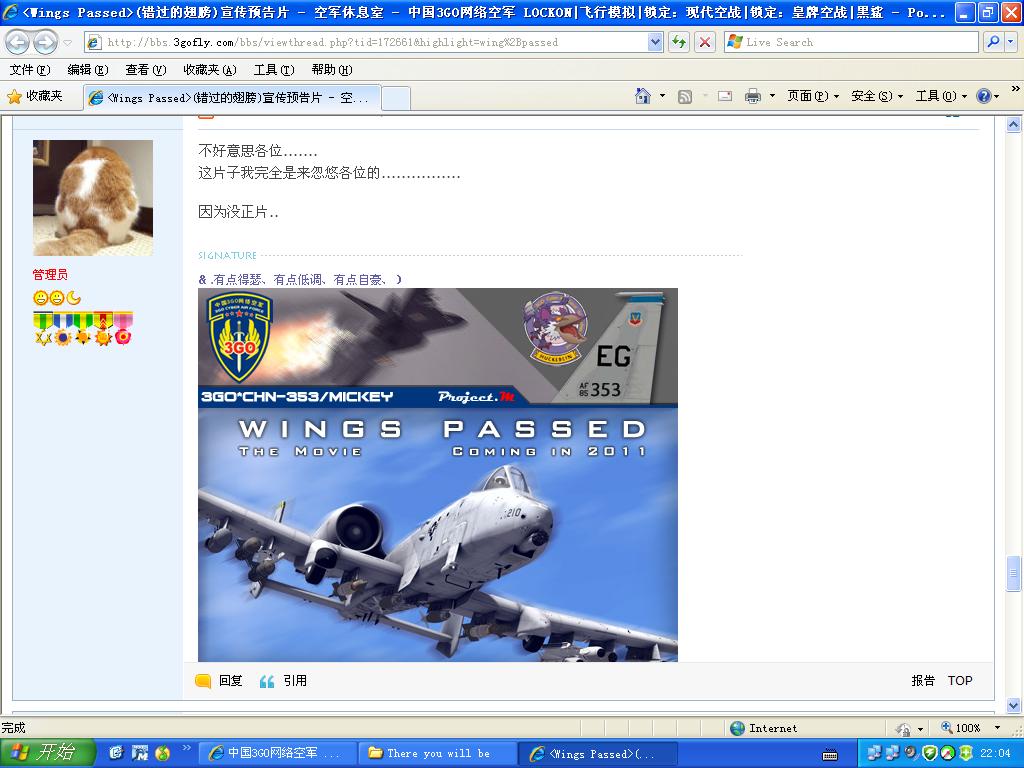Click the Internet security zone indicator

pos(764,728)
